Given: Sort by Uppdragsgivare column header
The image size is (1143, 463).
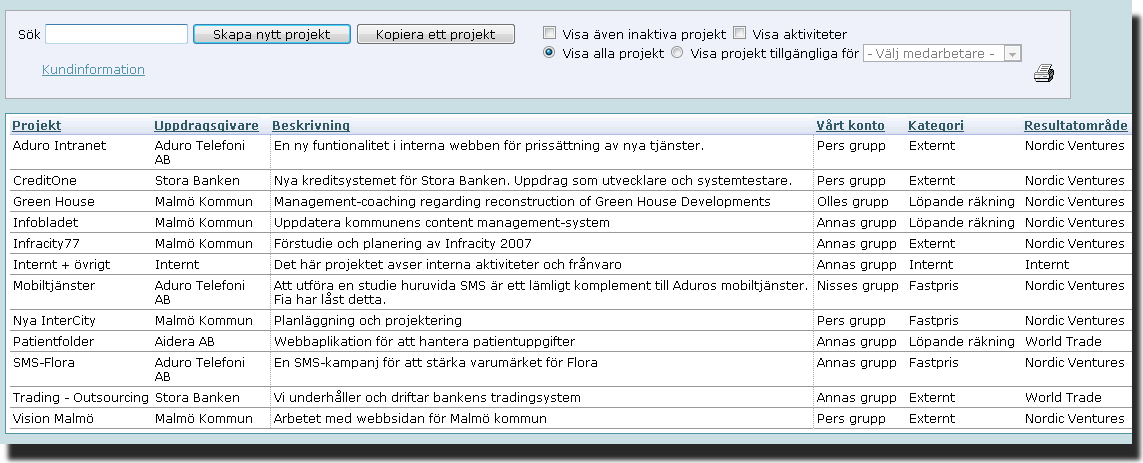Looking at the screenshot, I should coord(206,125).
